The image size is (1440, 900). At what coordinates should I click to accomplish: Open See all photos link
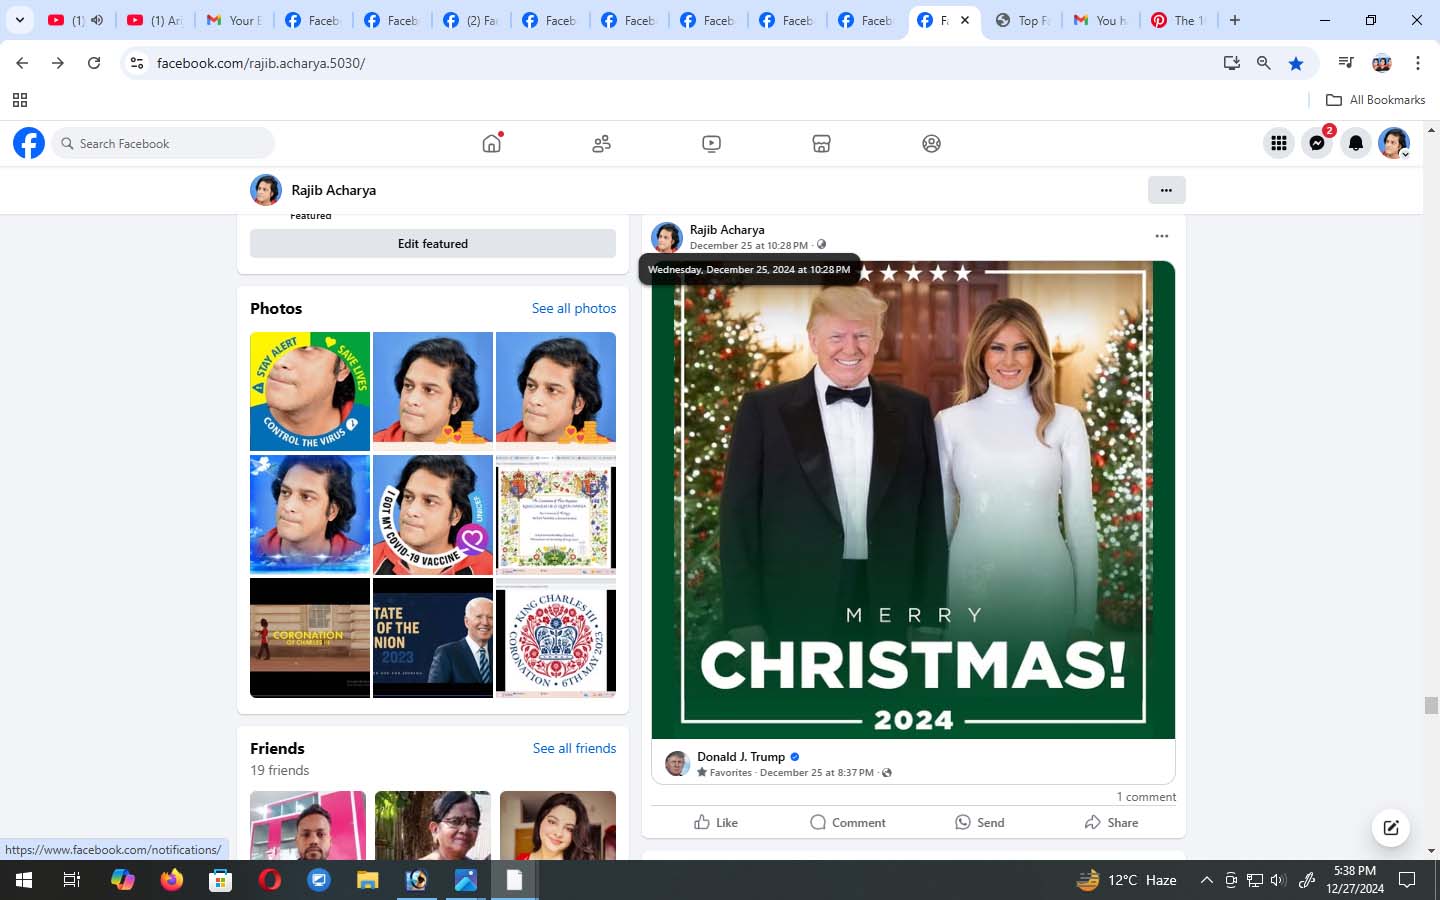574,308
